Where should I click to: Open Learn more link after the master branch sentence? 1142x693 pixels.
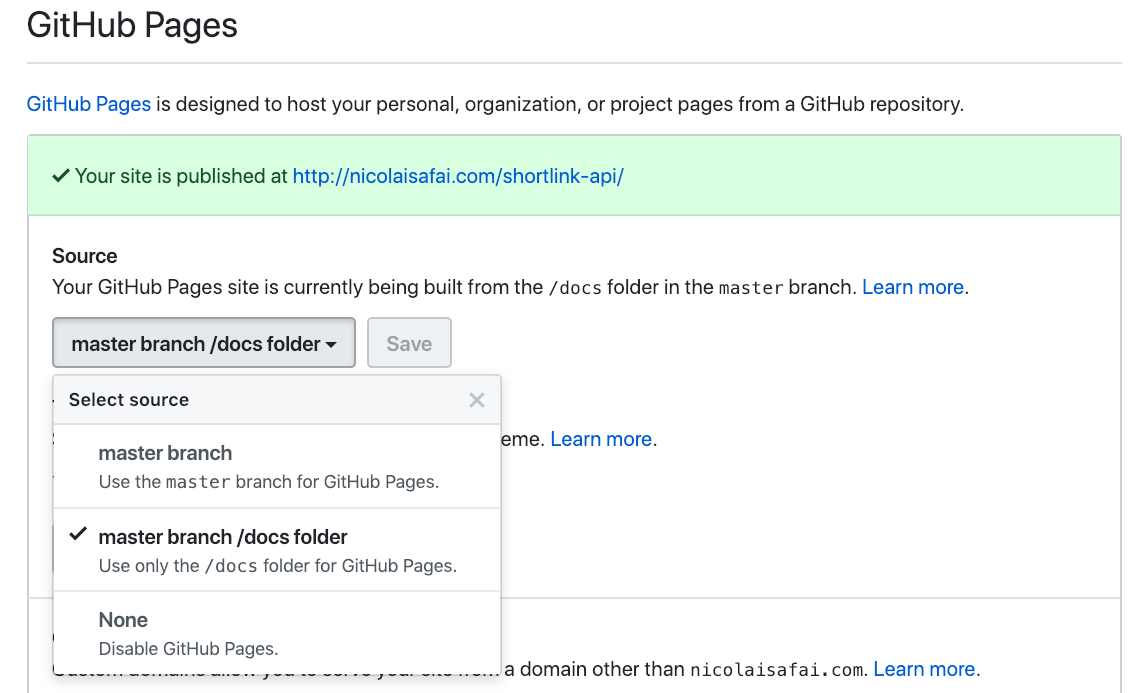click(913, 287)
